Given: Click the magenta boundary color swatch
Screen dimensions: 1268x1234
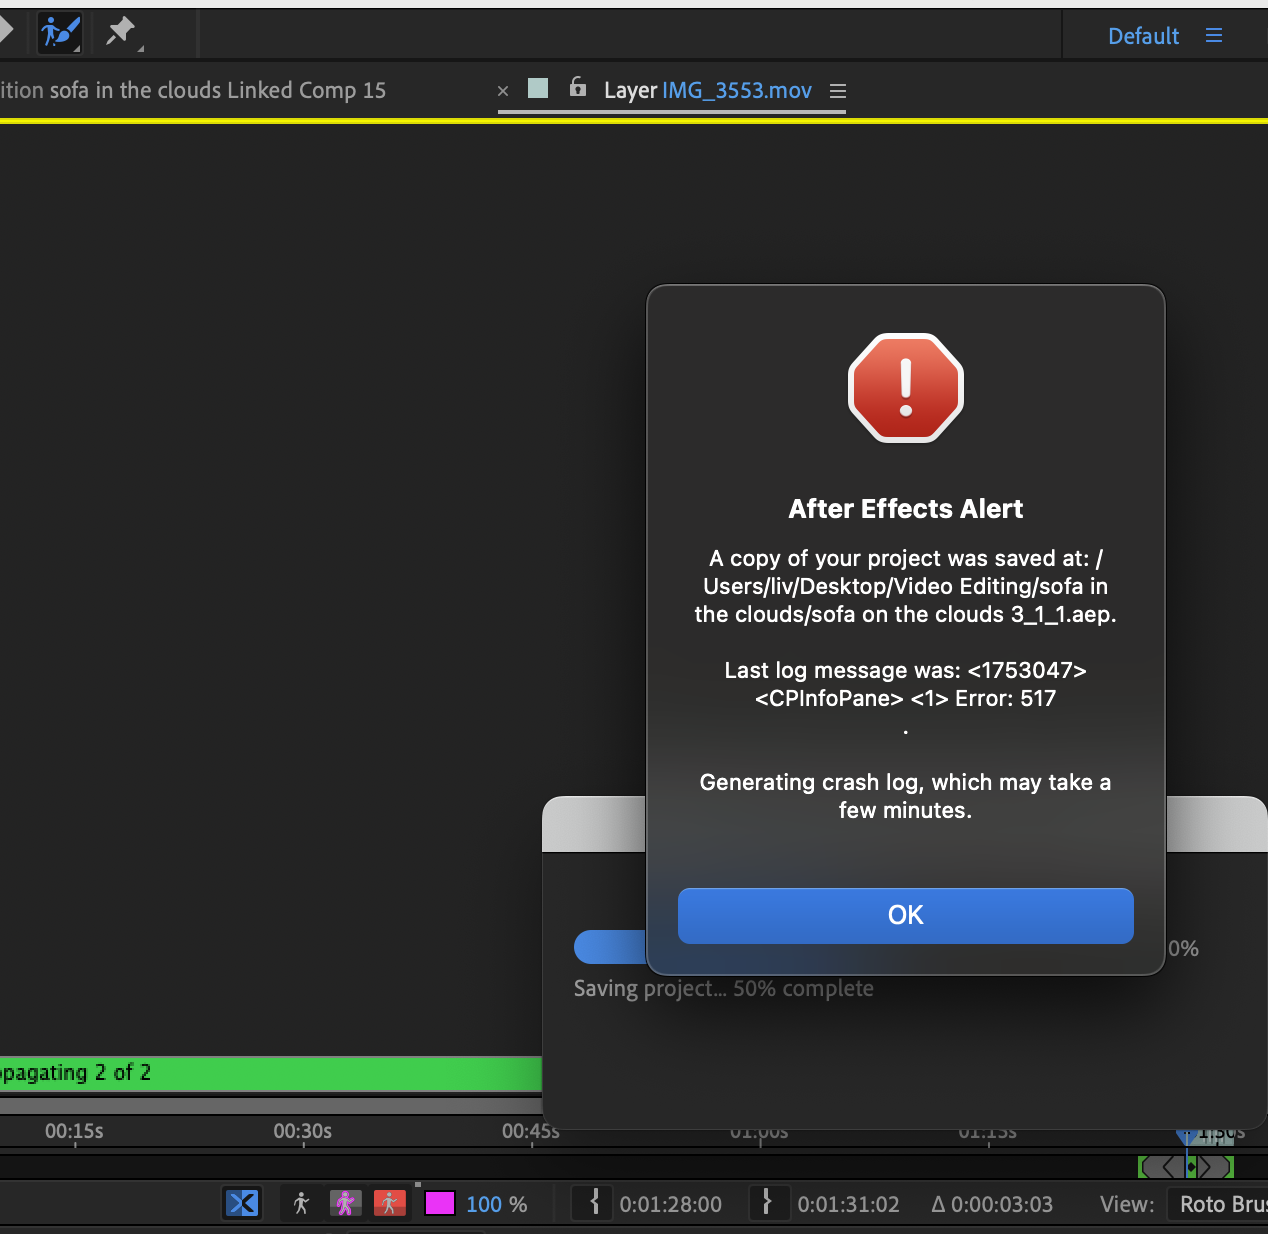Looking at the screenshot, I should click(x=440, y=1203).
